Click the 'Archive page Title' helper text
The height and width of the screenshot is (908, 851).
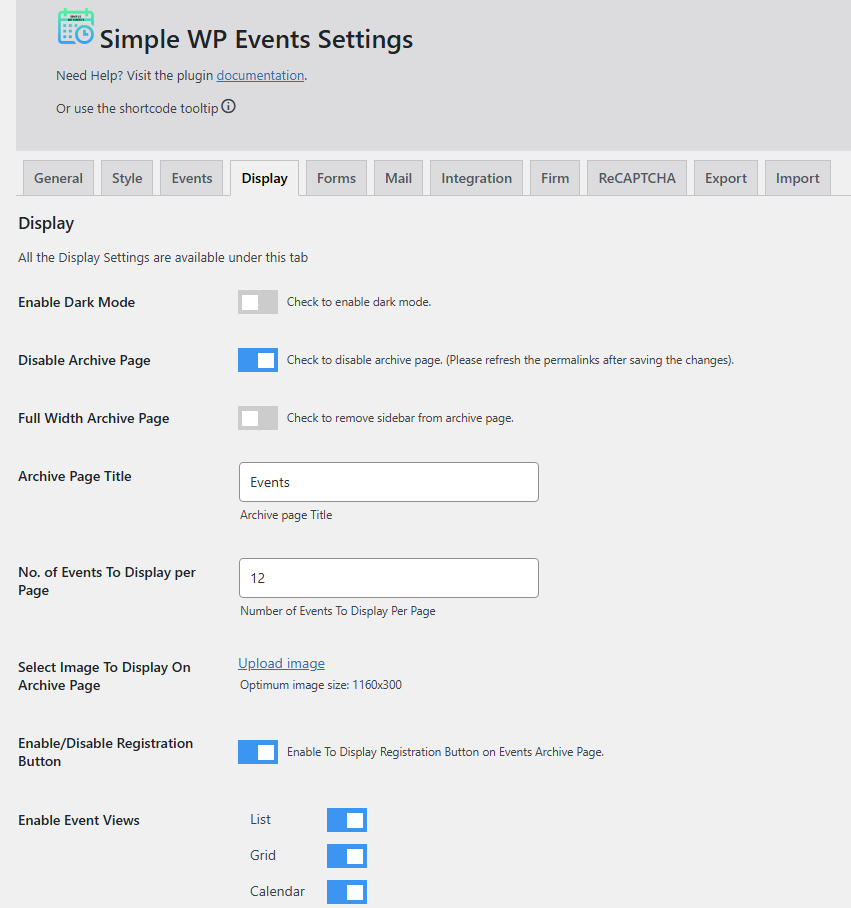[286, 515]
